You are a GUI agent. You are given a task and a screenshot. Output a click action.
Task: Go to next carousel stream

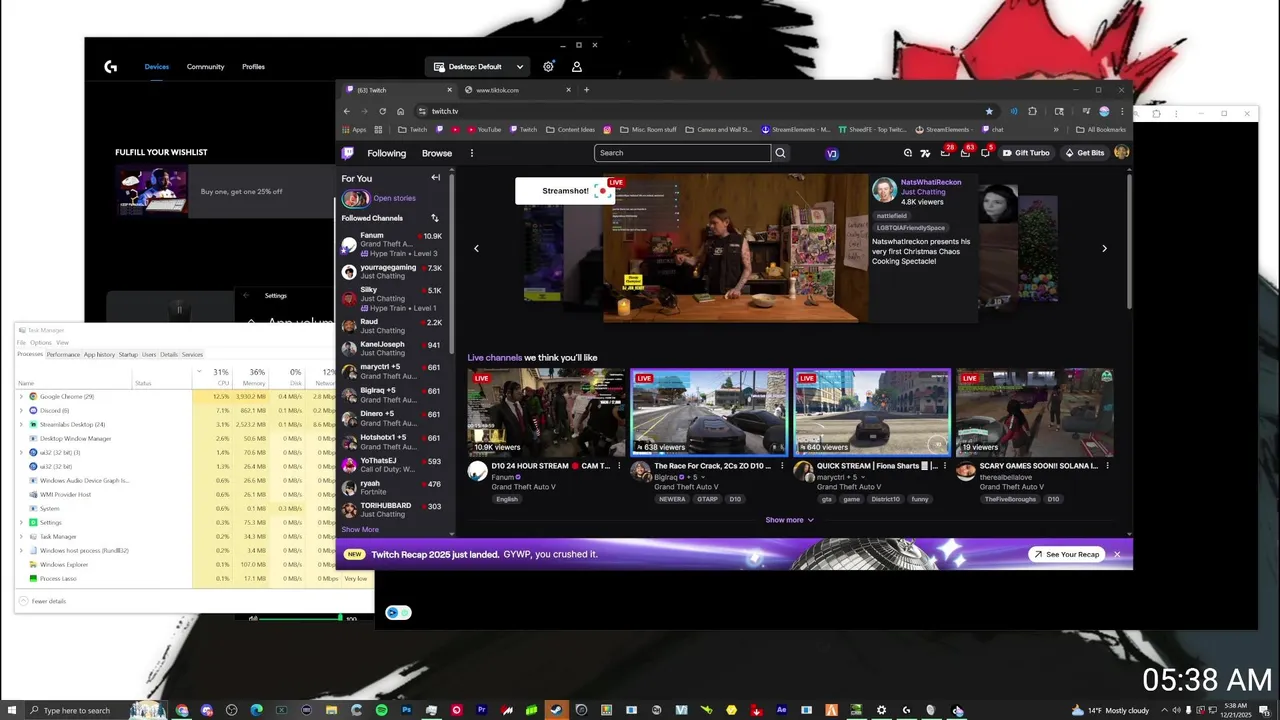coord(1104,248)
